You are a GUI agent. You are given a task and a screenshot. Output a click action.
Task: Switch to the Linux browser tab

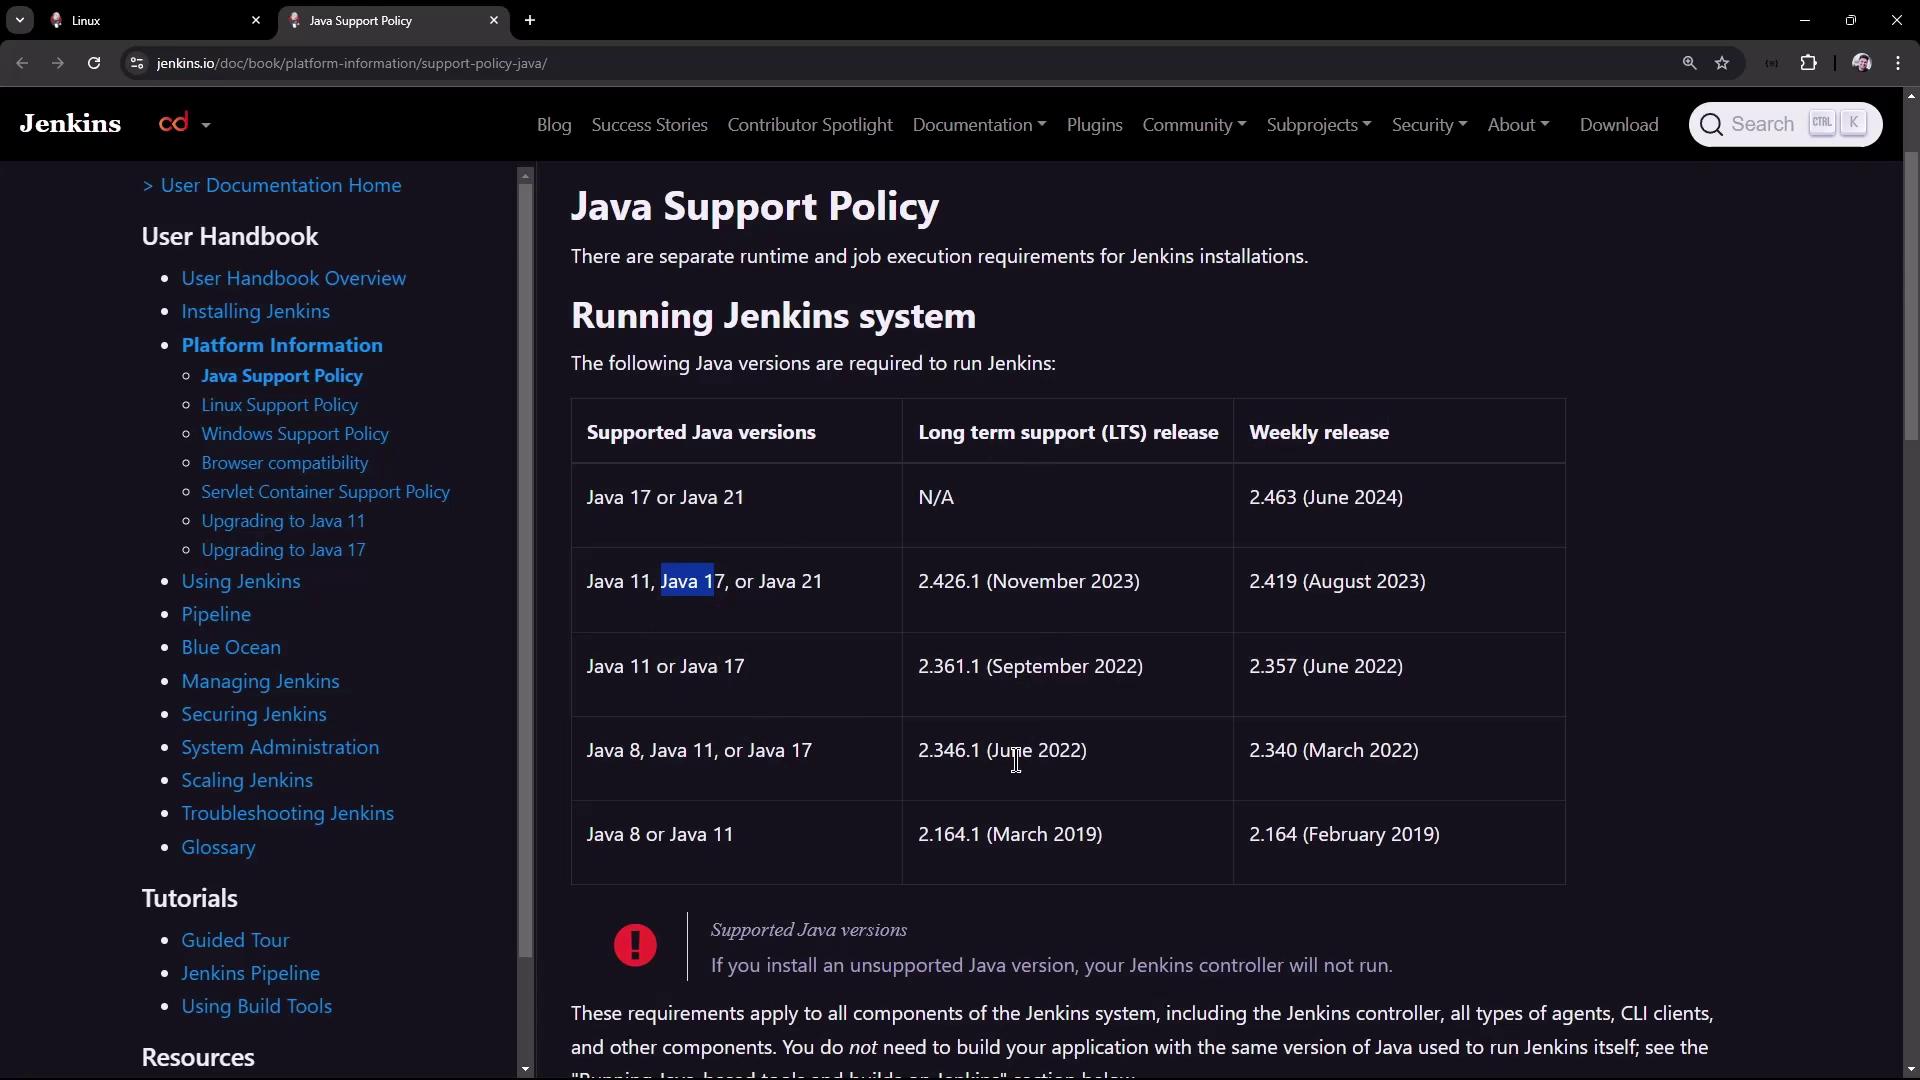[150, 20]
